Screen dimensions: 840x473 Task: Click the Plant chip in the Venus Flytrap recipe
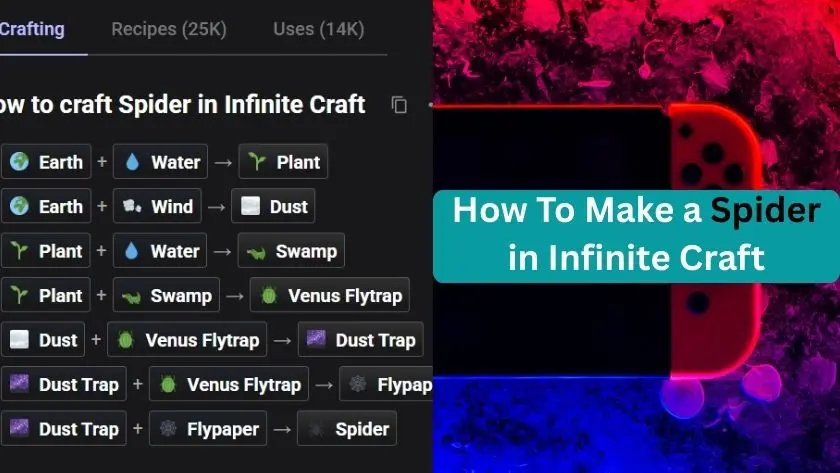[x=46, y=295]
